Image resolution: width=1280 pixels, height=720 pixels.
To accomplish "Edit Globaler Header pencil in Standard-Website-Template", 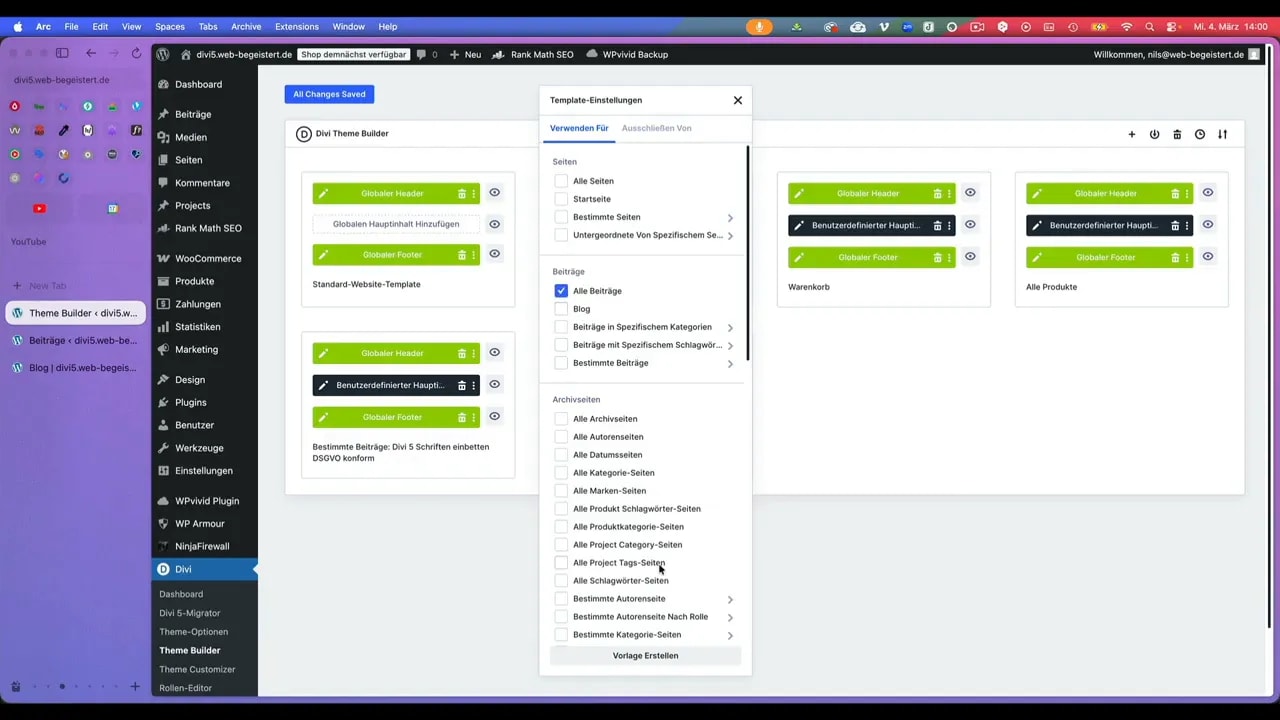I will pyautogui.click(x=323, y=194).
